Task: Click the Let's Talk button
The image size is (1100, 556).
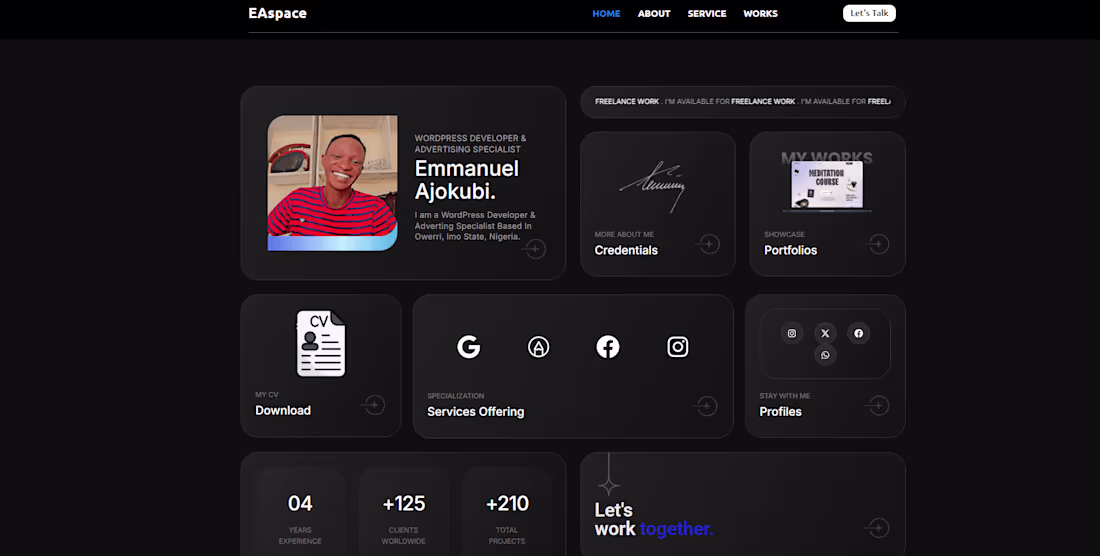Action: [869, 13]
